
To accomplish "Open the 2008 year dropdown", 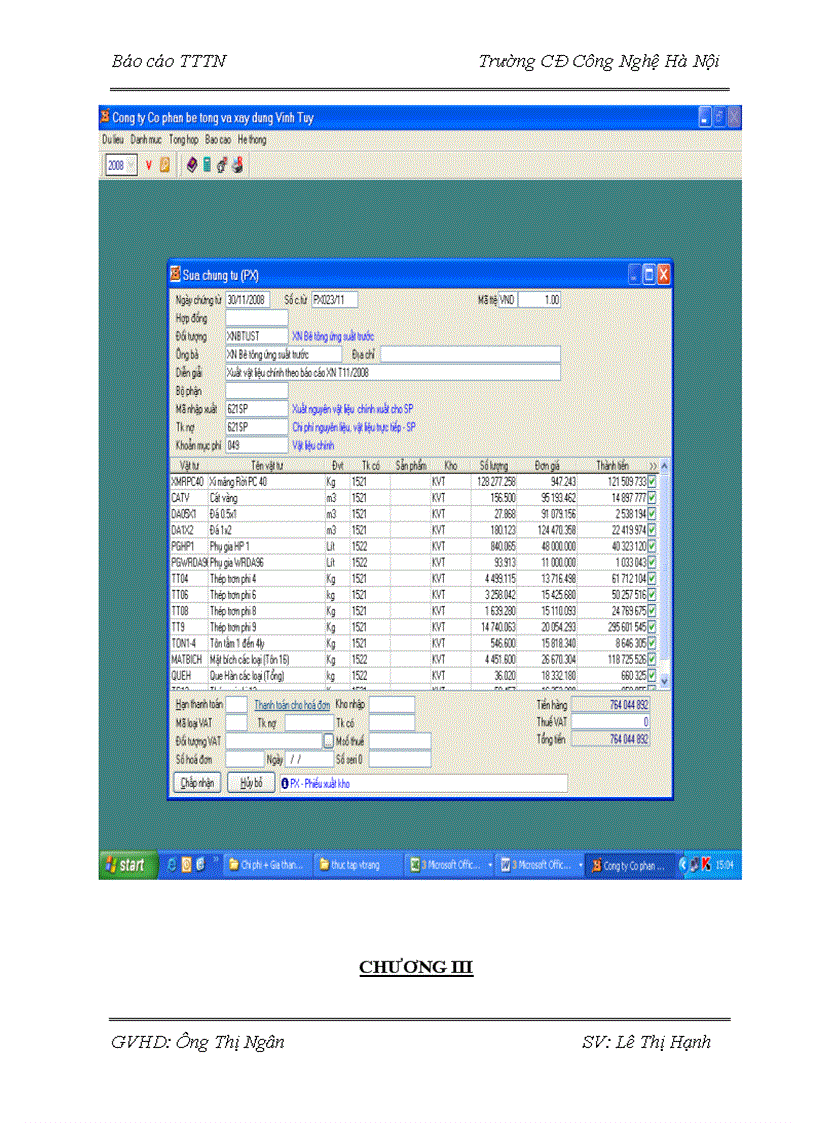I will click(132, 166).
